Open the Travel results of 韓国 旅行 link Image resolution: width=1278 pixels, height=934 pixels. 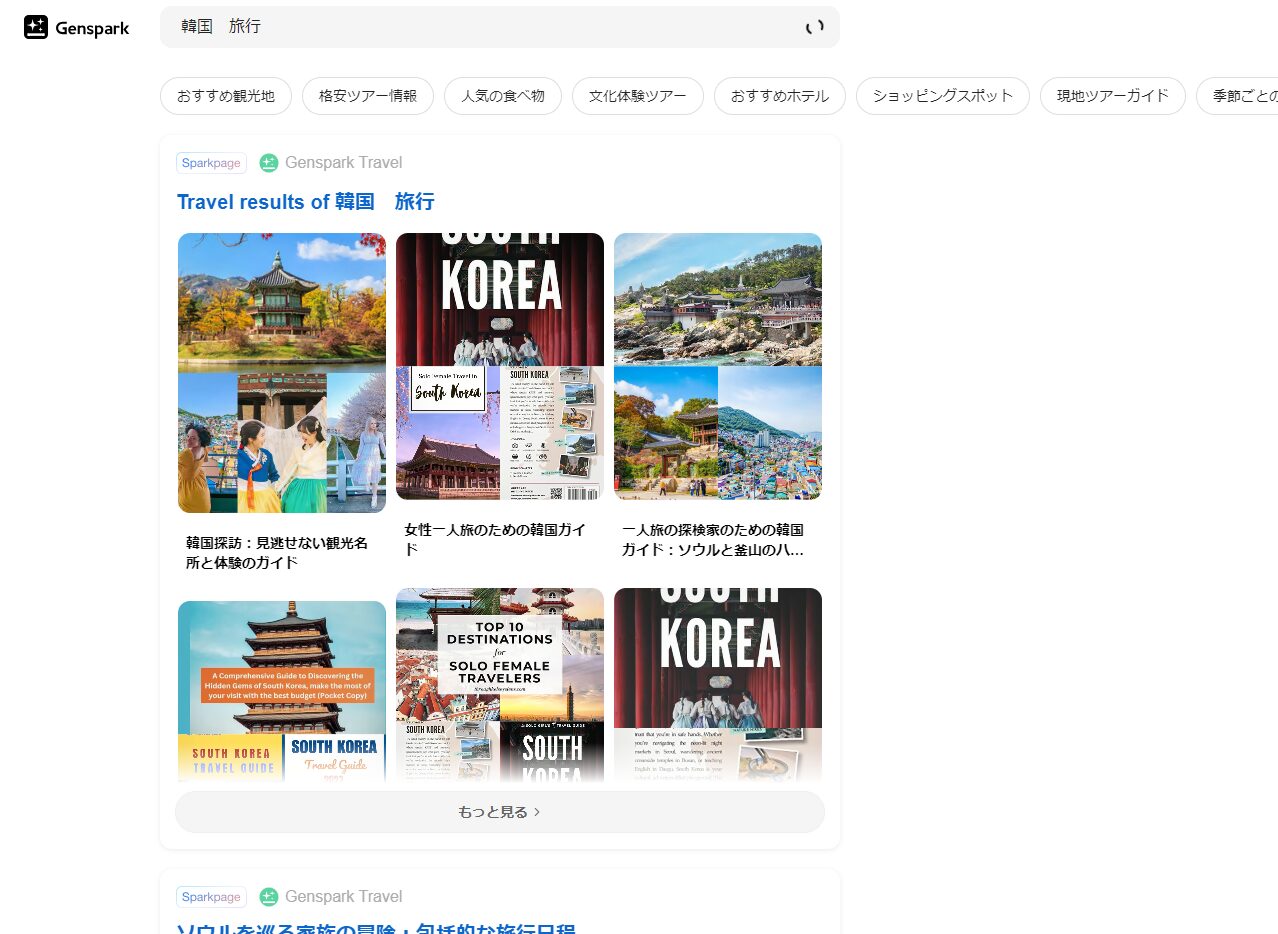(x=305, y=202)
